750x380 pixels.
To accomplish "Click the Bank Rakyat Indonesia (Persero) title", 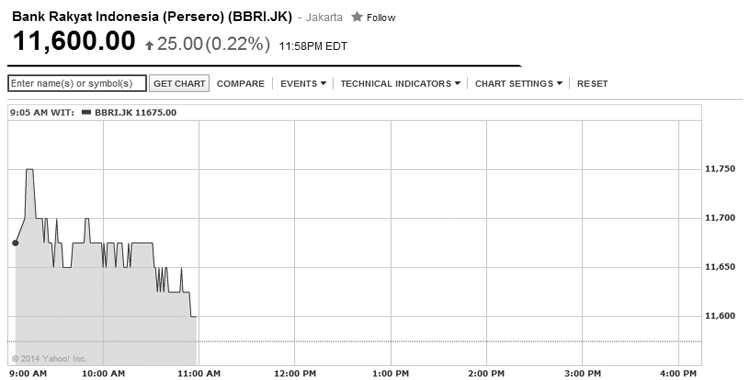I will click(x=152, y=17).
